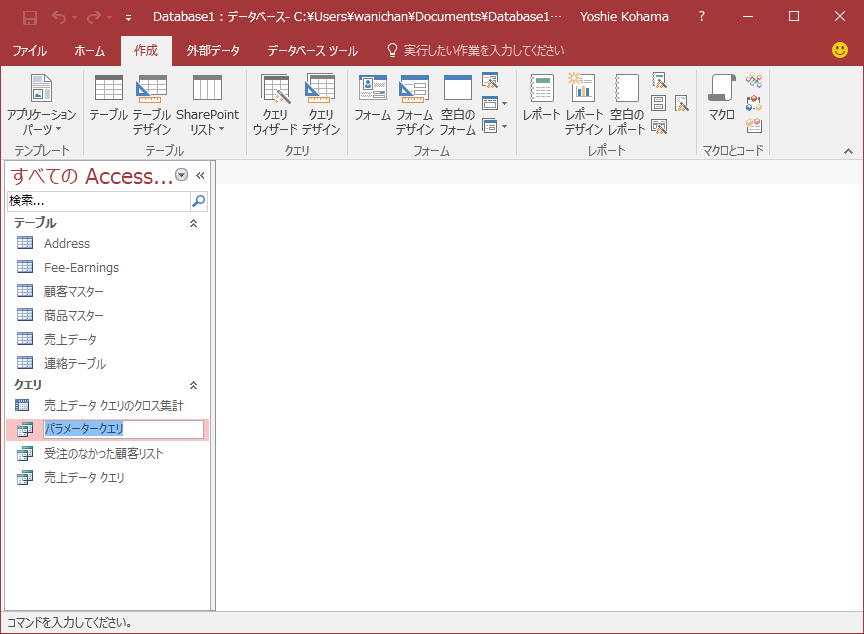Click the navigation search (検索) box
This screenshot has height=634, width=864.
coord(99,201)
